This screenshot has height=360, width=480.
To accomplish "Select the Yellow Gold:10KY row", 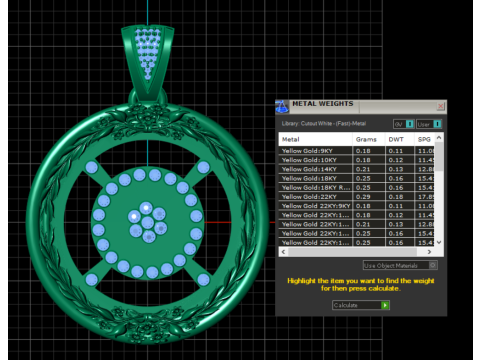I will click(x=356, y=160).
